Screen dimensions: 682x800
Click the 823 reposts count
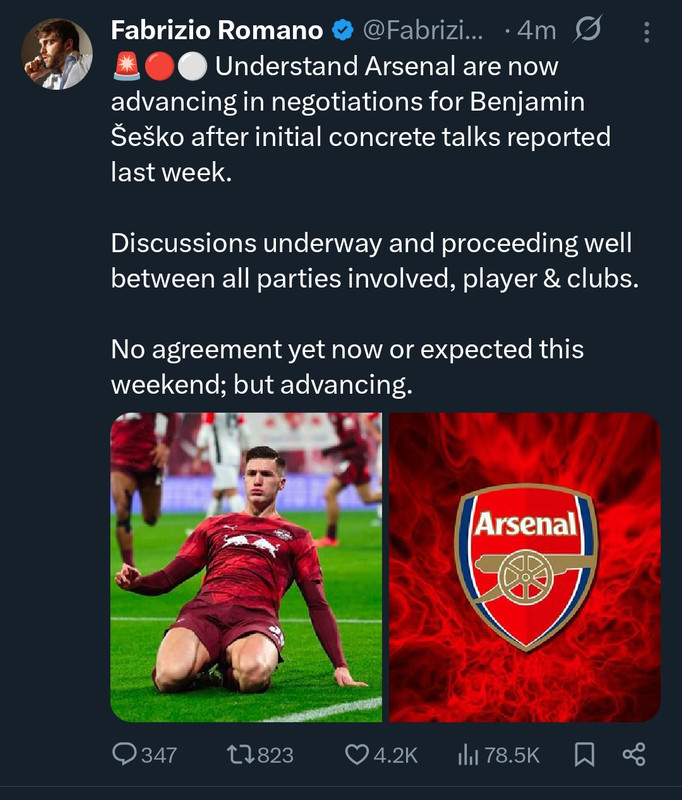(276, 755)
